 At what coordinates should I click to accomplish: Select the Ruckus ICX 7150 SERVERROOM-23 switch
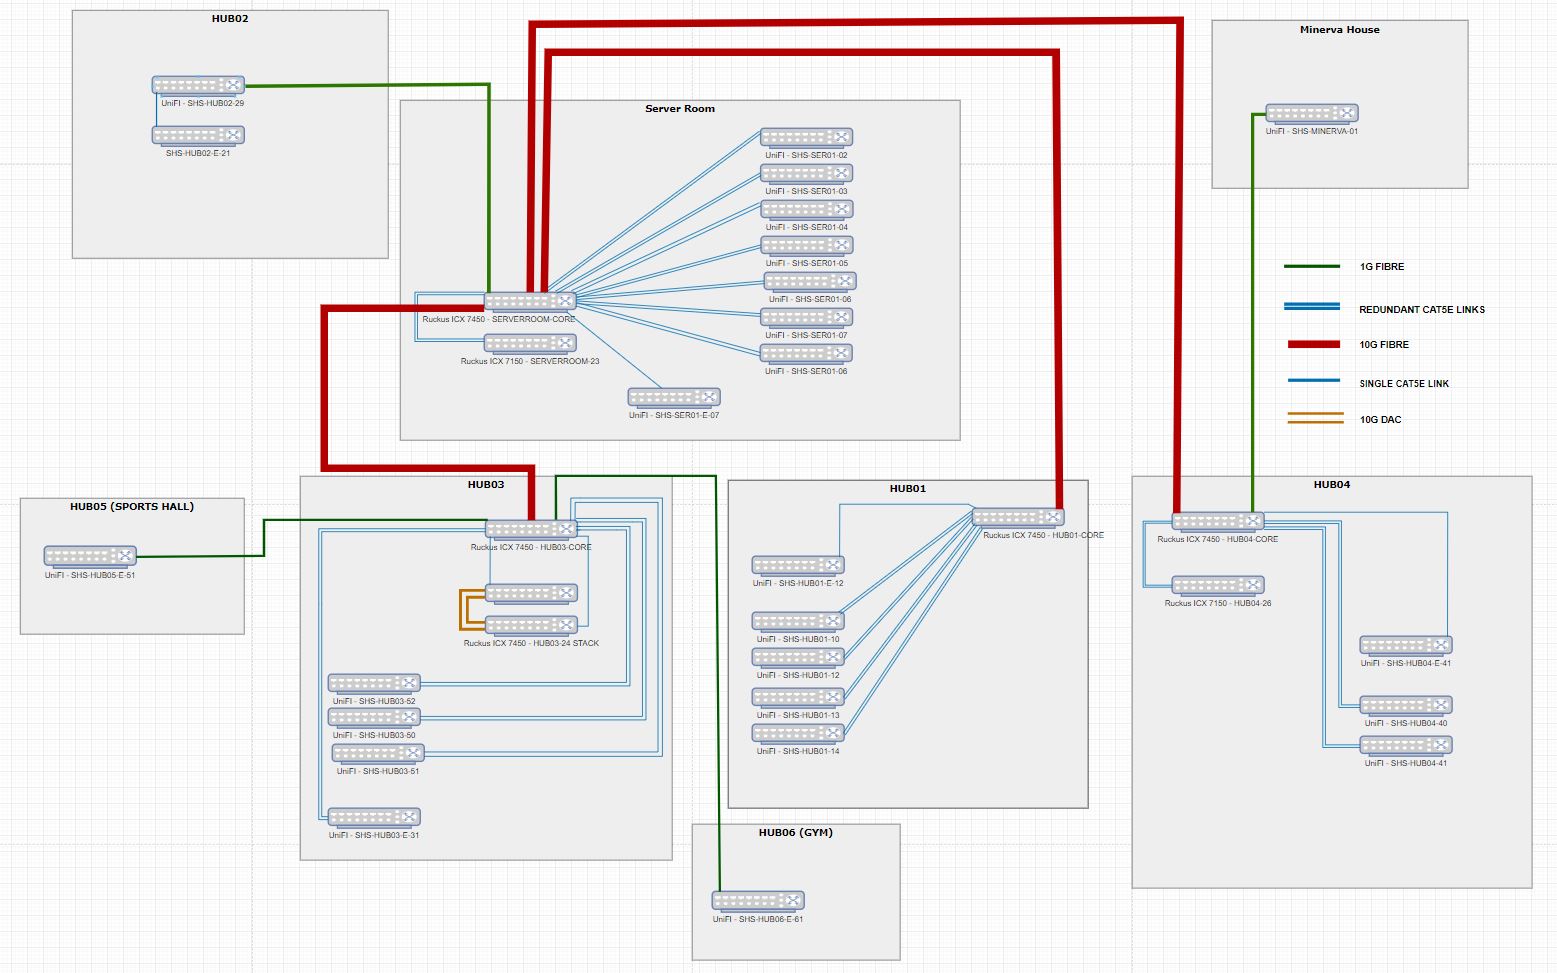[x=530, y=343]
